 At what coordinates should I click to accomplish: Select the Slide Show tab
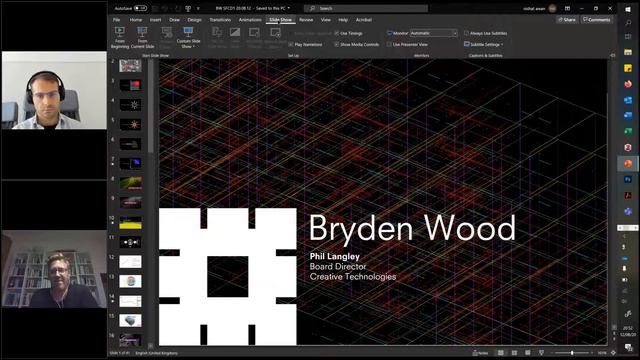(x=280, y=20)
